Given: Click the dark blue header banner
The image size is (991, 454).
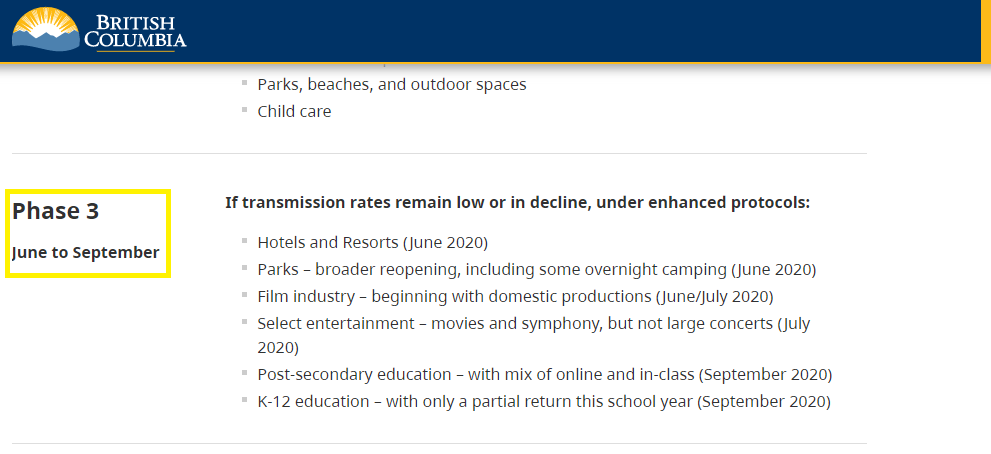Looking at the screenshot, I should point(490,31).
